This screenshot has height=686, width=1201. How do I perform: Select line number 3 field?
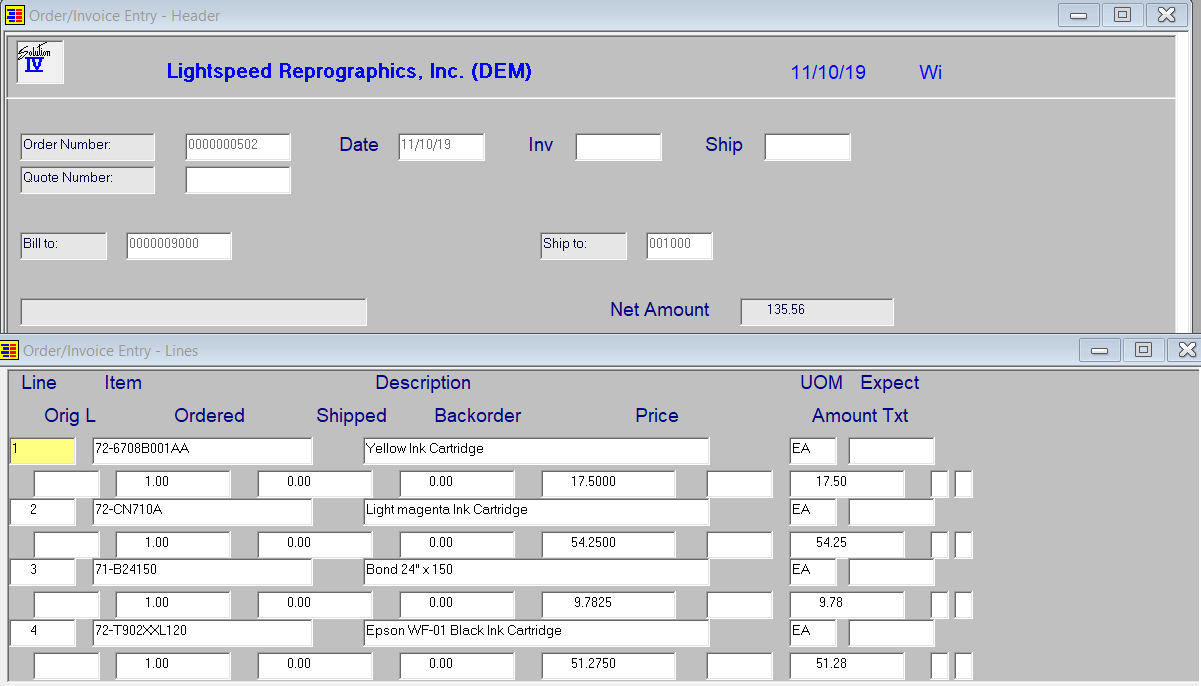(x=43, y=572)
